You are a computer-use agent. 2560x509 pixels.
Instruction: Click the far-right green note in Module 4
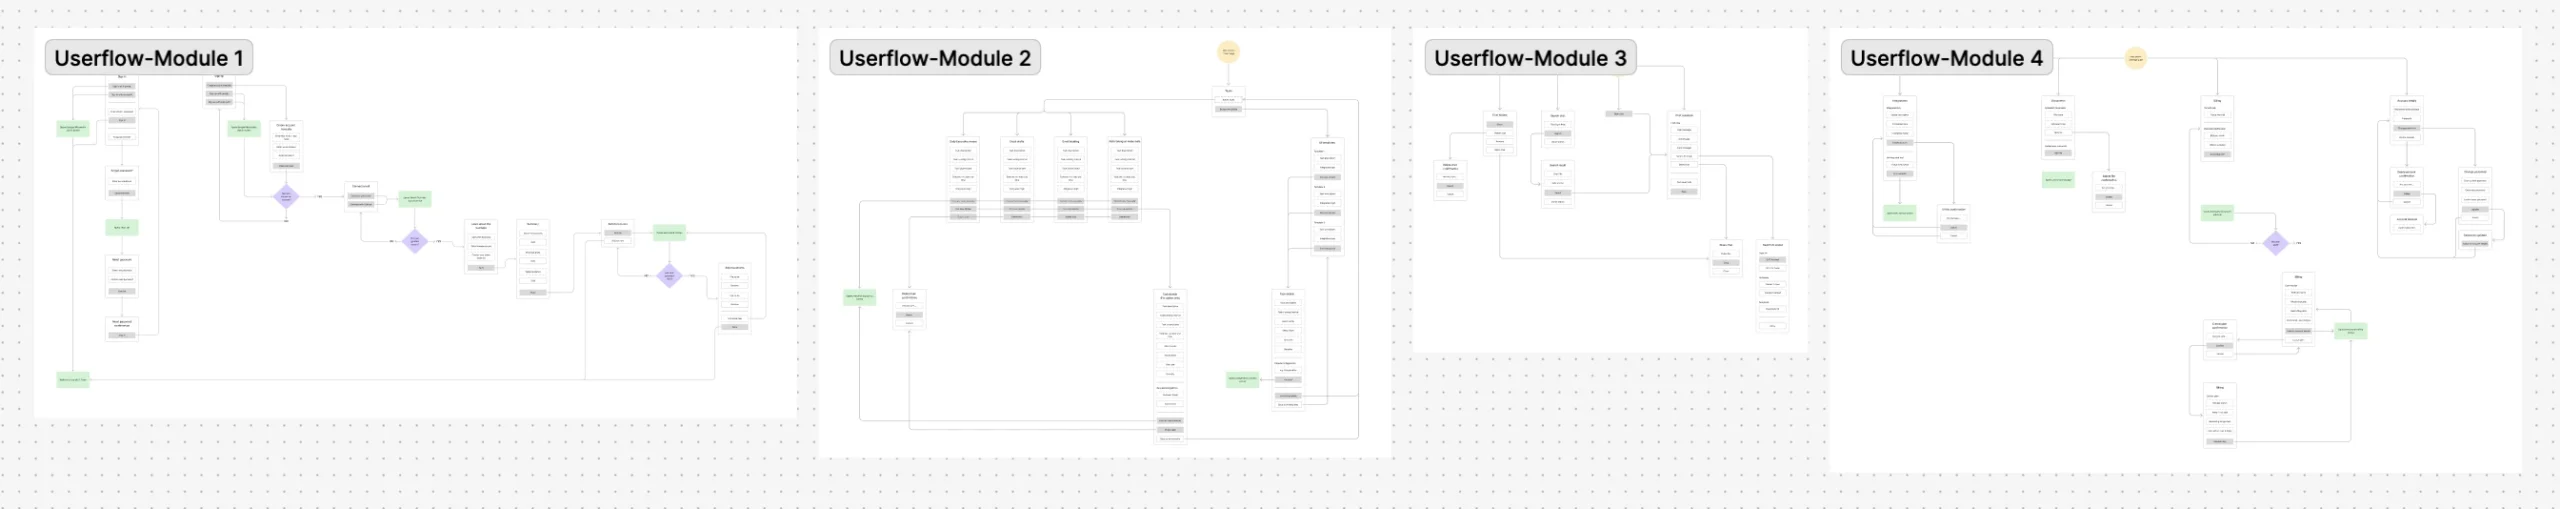[x=2350, y=330]
